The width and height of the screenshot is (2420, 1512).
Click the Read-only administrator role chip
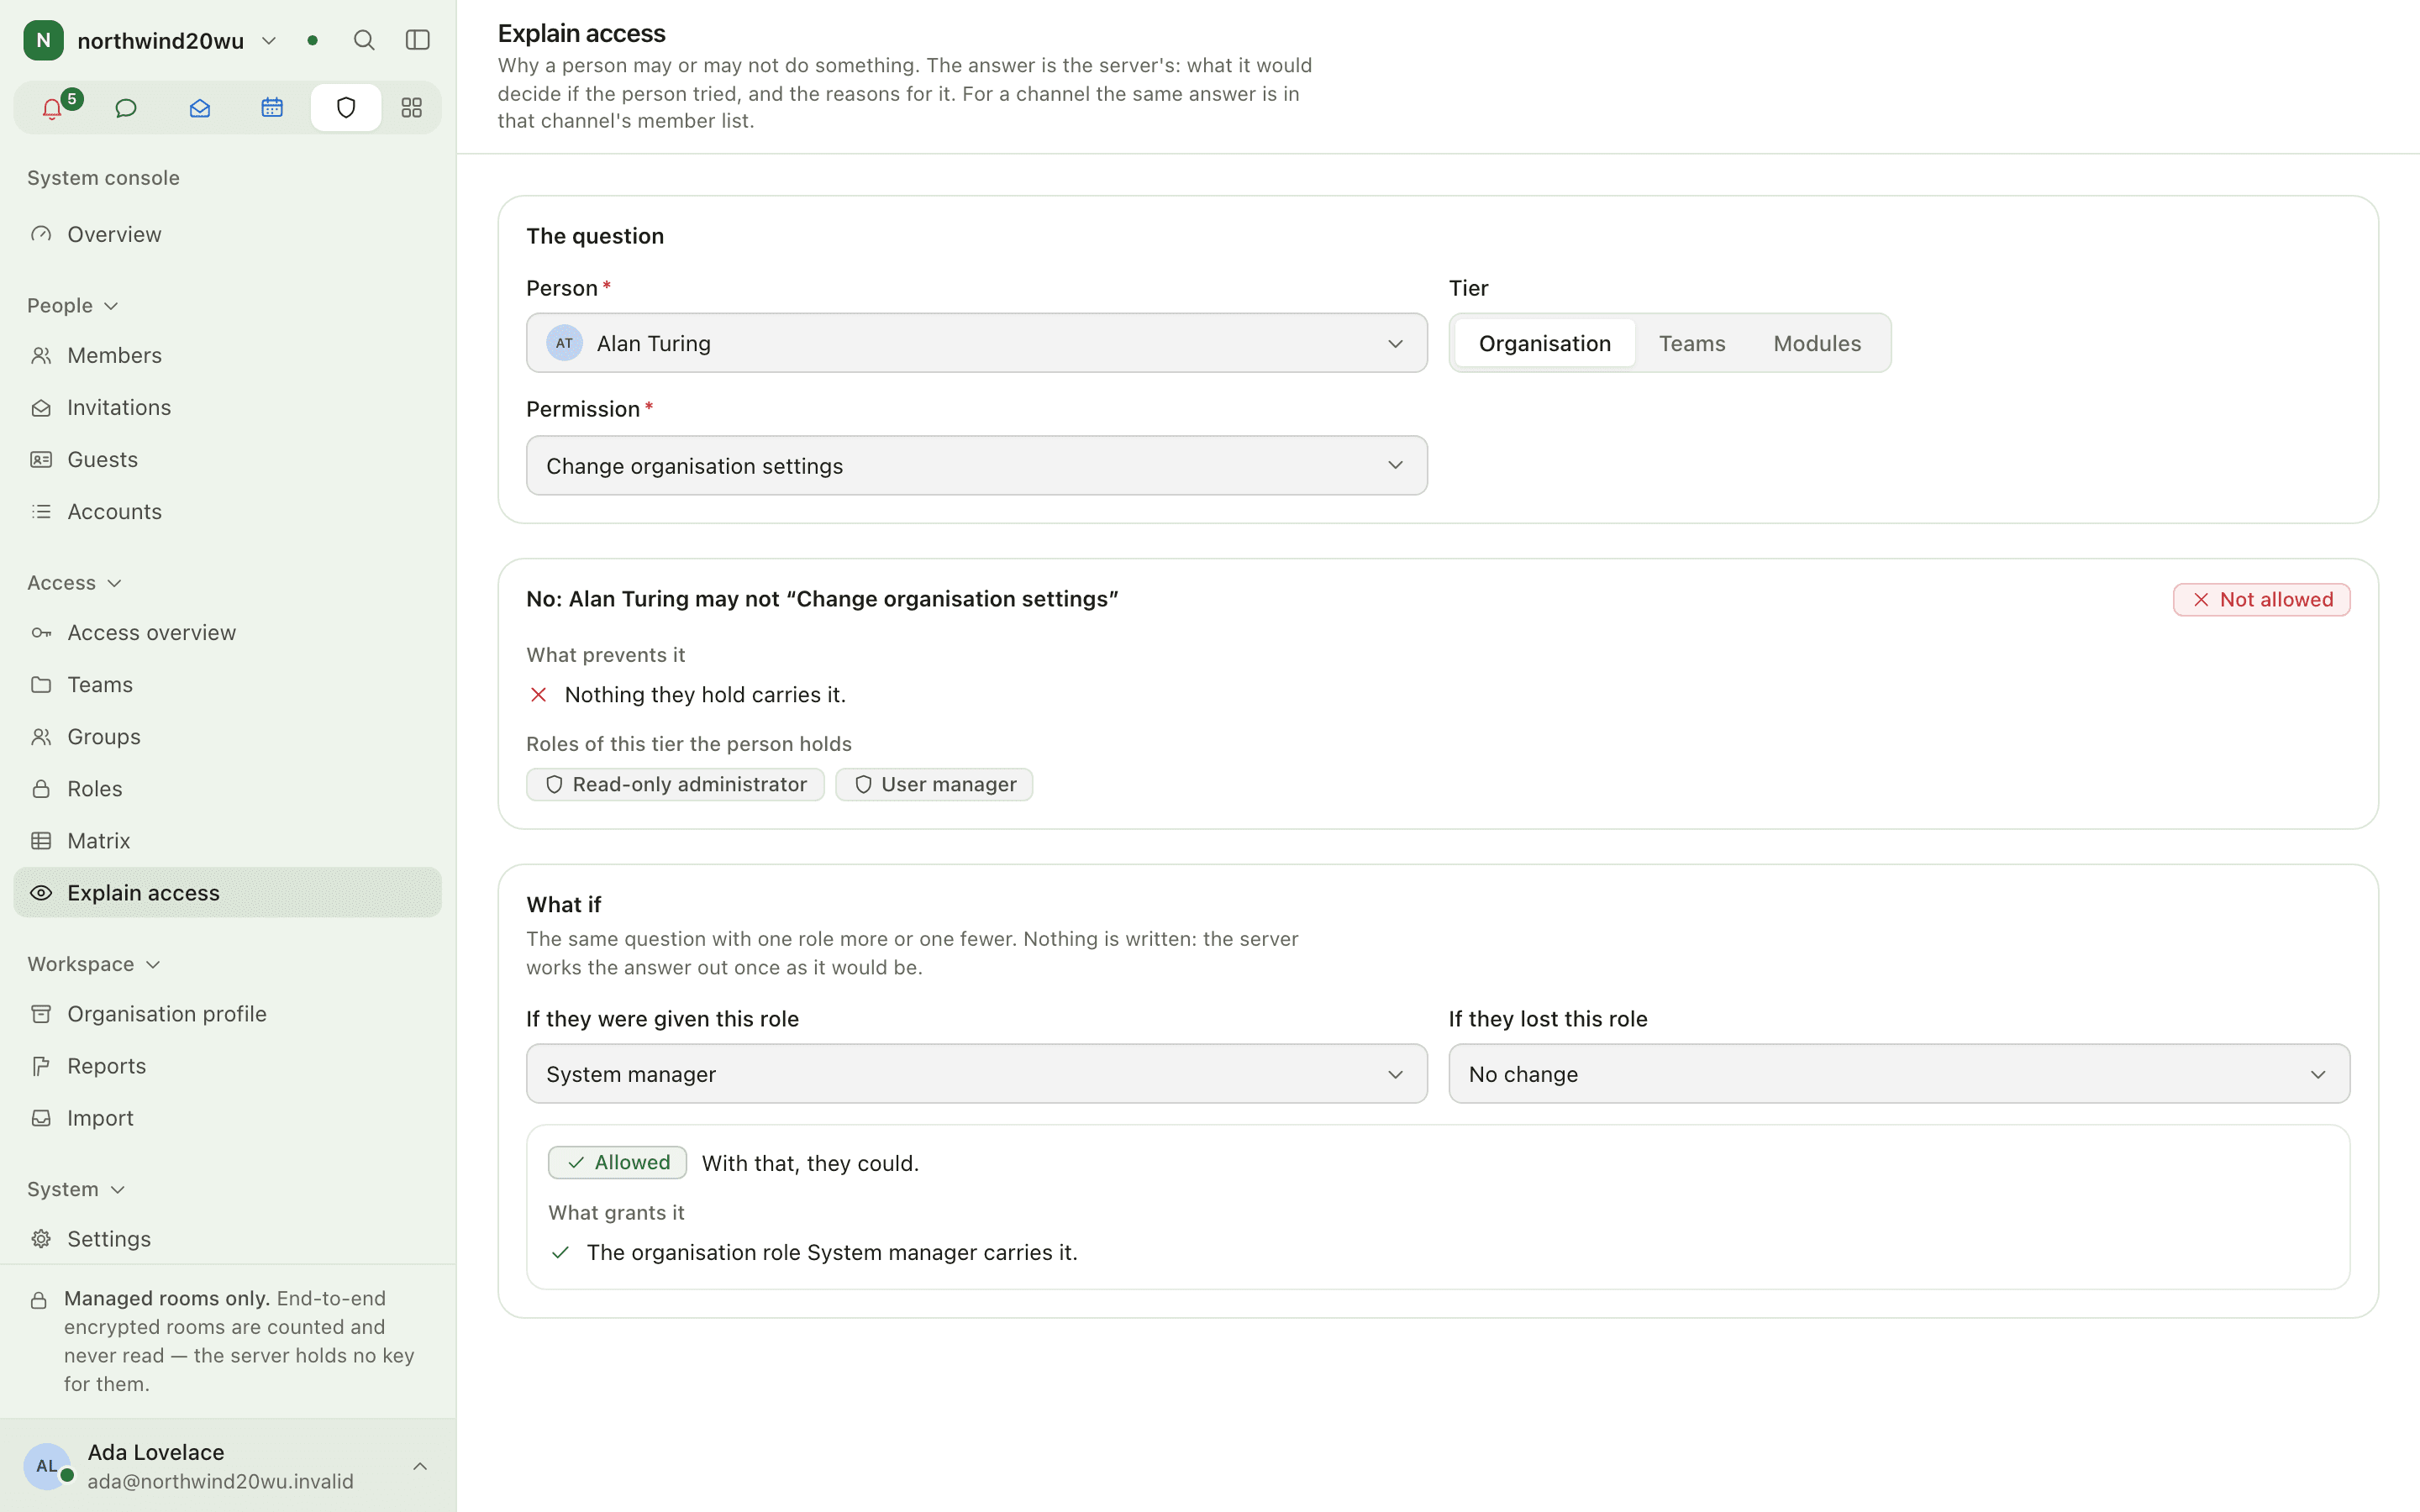point(675,784)
